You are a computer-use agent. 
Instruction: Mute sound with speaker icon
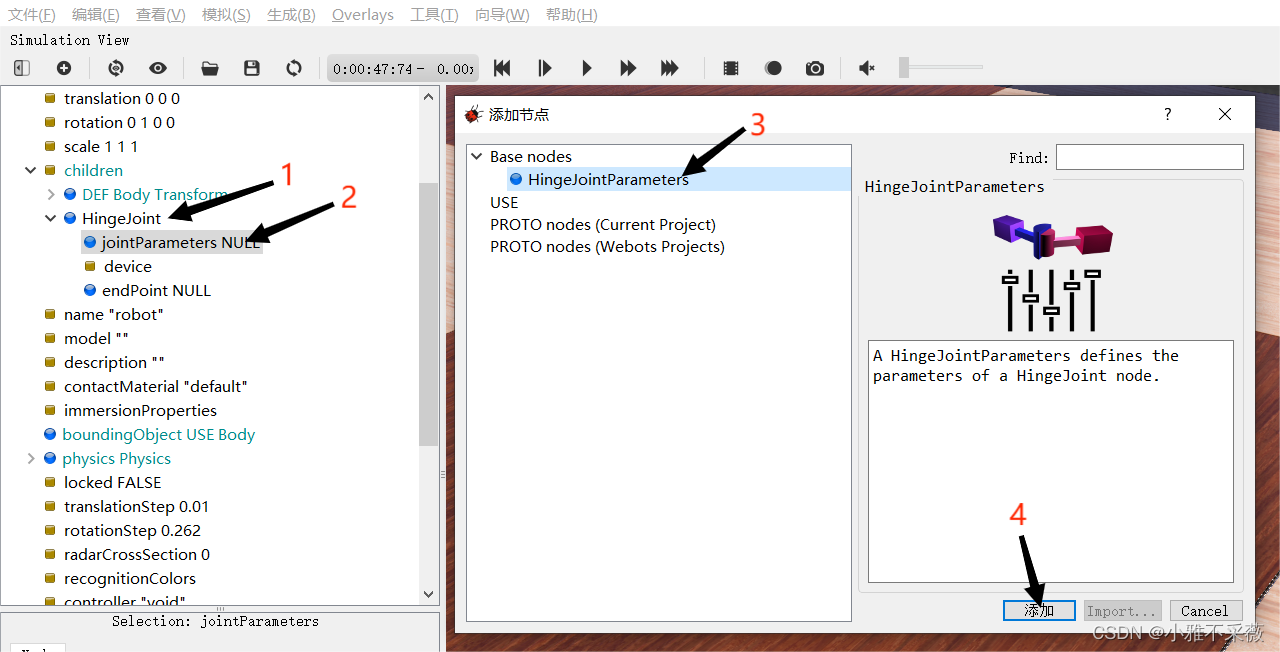pos(867,68)
